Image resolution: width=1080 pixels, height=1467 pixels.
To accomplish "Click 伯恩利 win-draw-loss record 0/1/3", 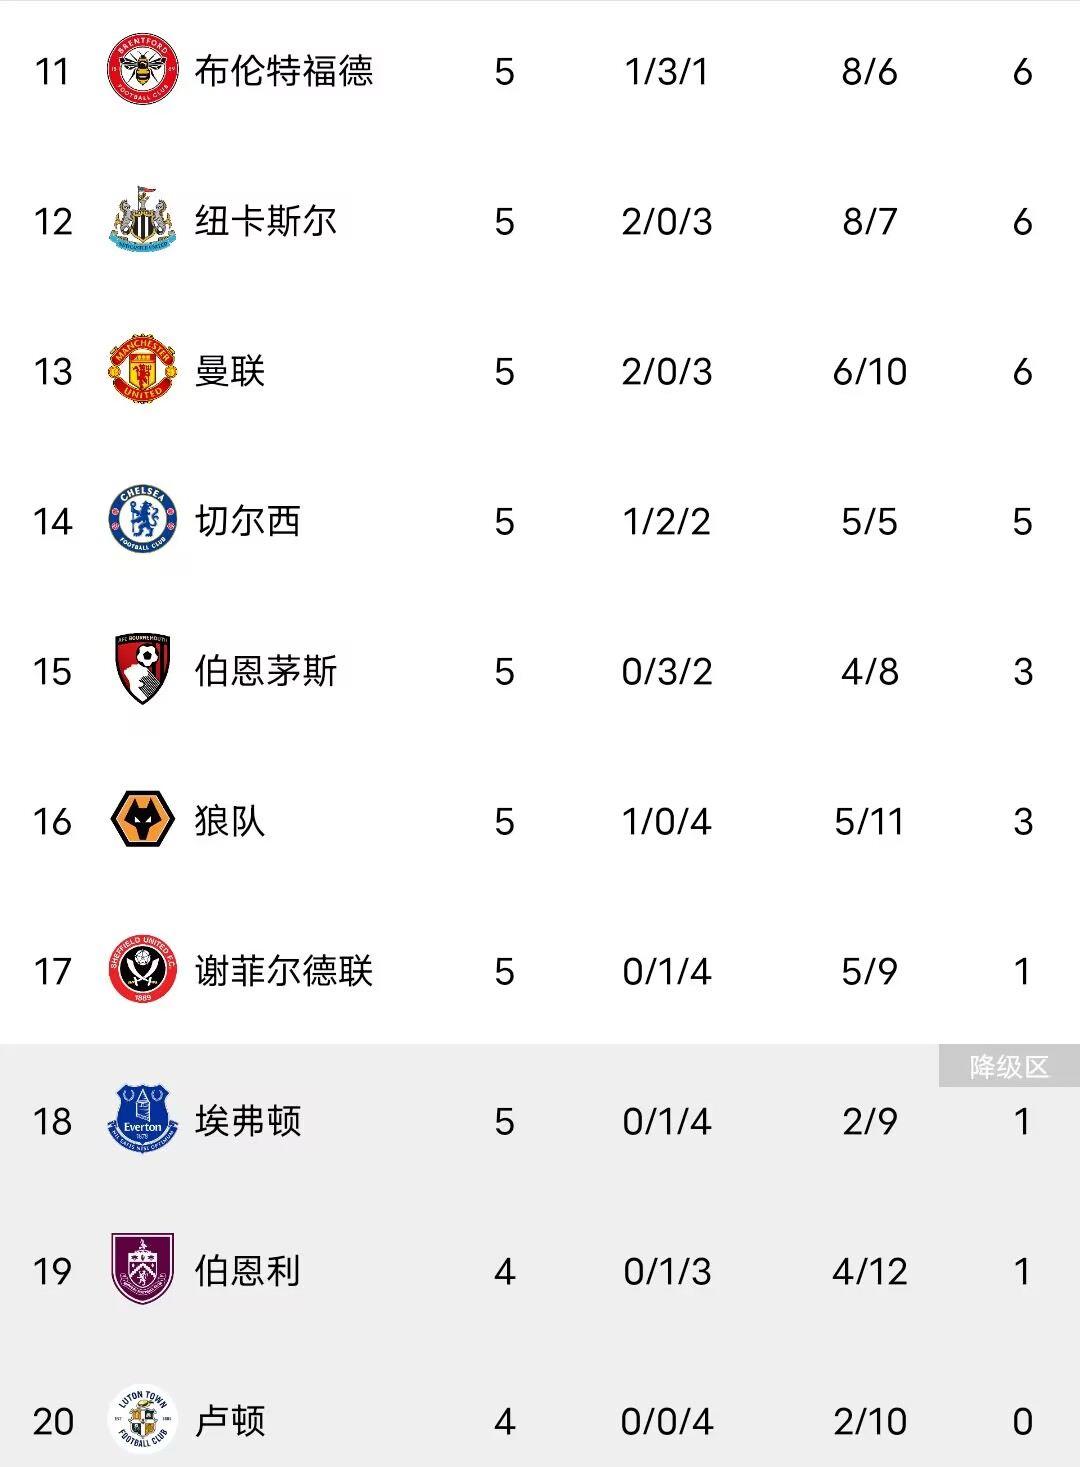I will coord(667,1271).
